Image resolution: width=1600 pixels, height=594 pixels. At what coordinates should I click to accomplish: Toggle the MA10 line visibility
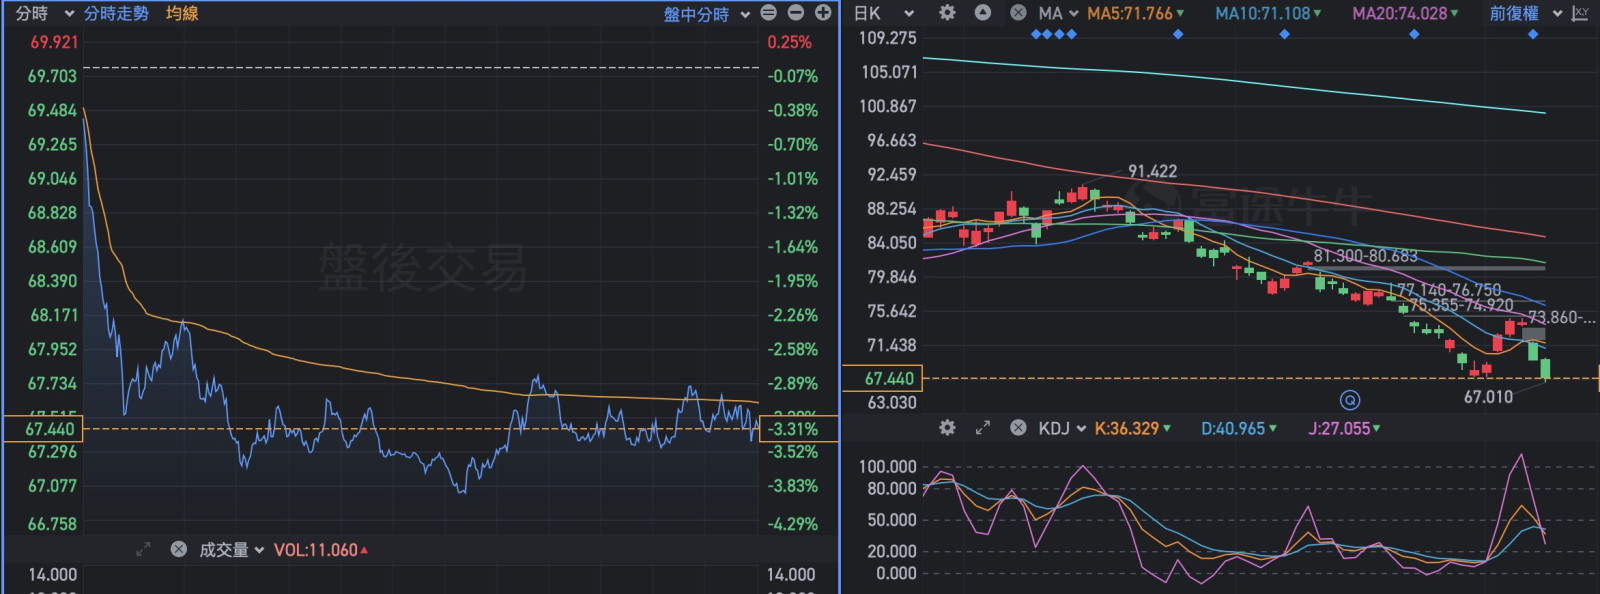pos(1267,13)
